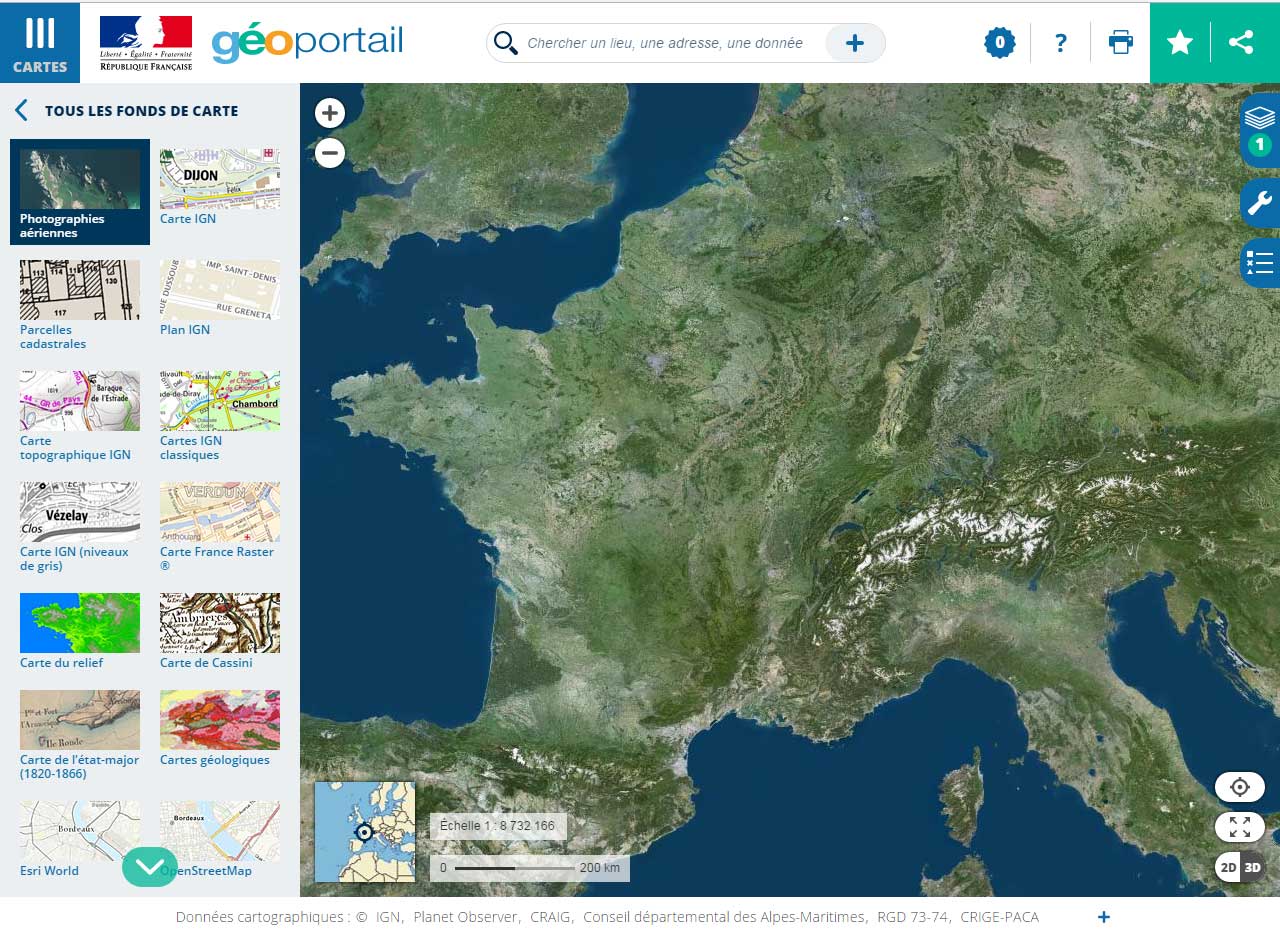Click 'CRAIG' attribution text
The image size is (1280, 937).
pos(551,917)
